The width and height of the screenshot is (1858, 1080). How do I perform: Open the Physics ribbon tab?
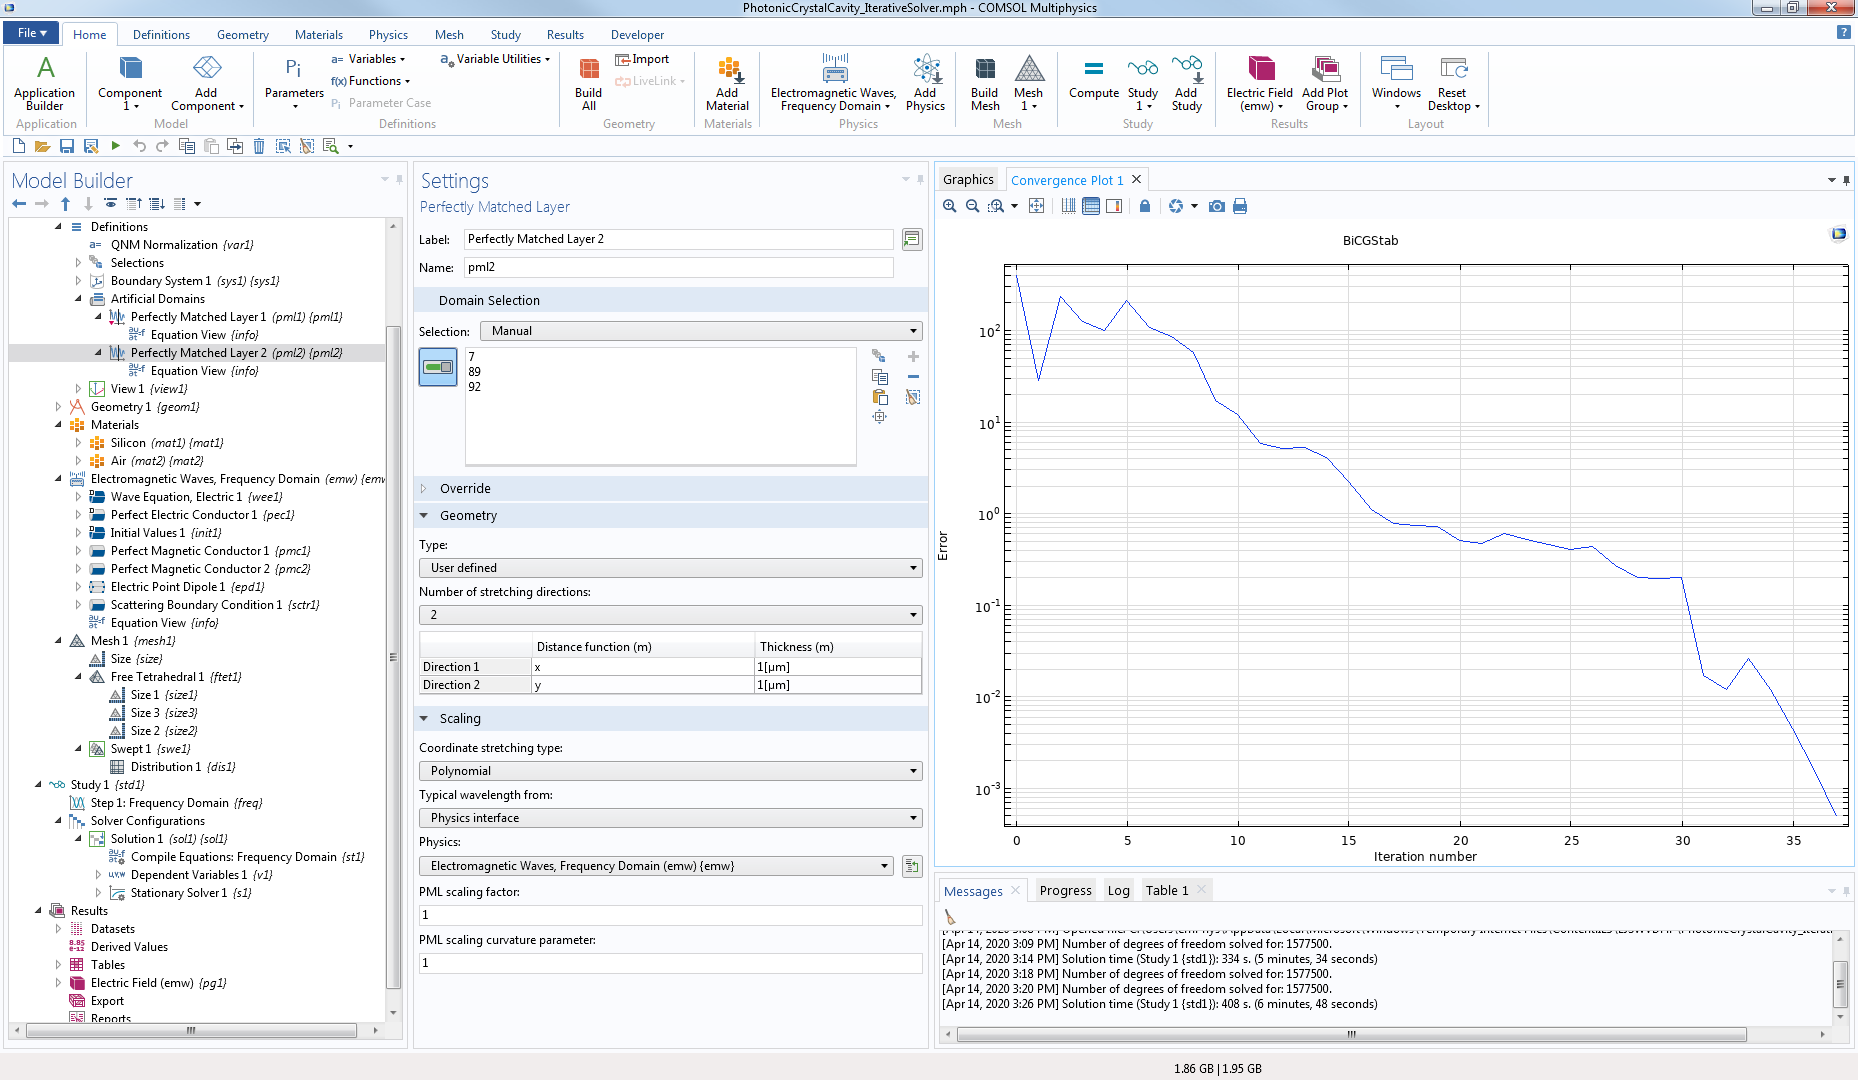point(388,34)
